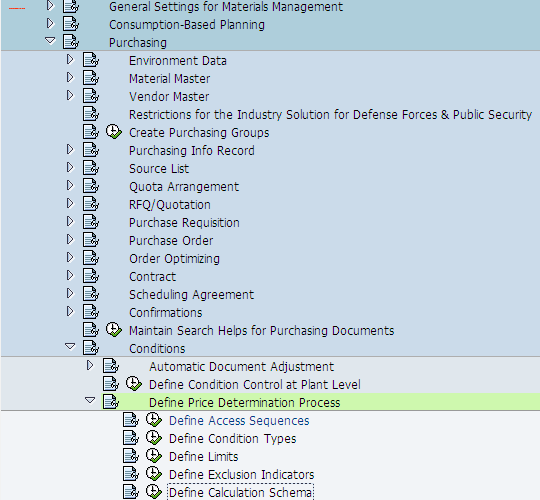540x500 pixels.
Task: Open documentation icon for Environment Data
Action: pyautogui.click(x=91, y=60)
